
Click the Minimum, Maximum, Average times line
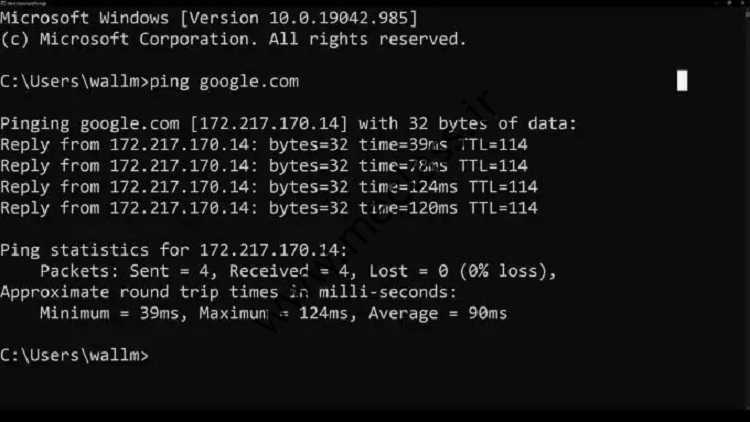(x=273, y=313)
